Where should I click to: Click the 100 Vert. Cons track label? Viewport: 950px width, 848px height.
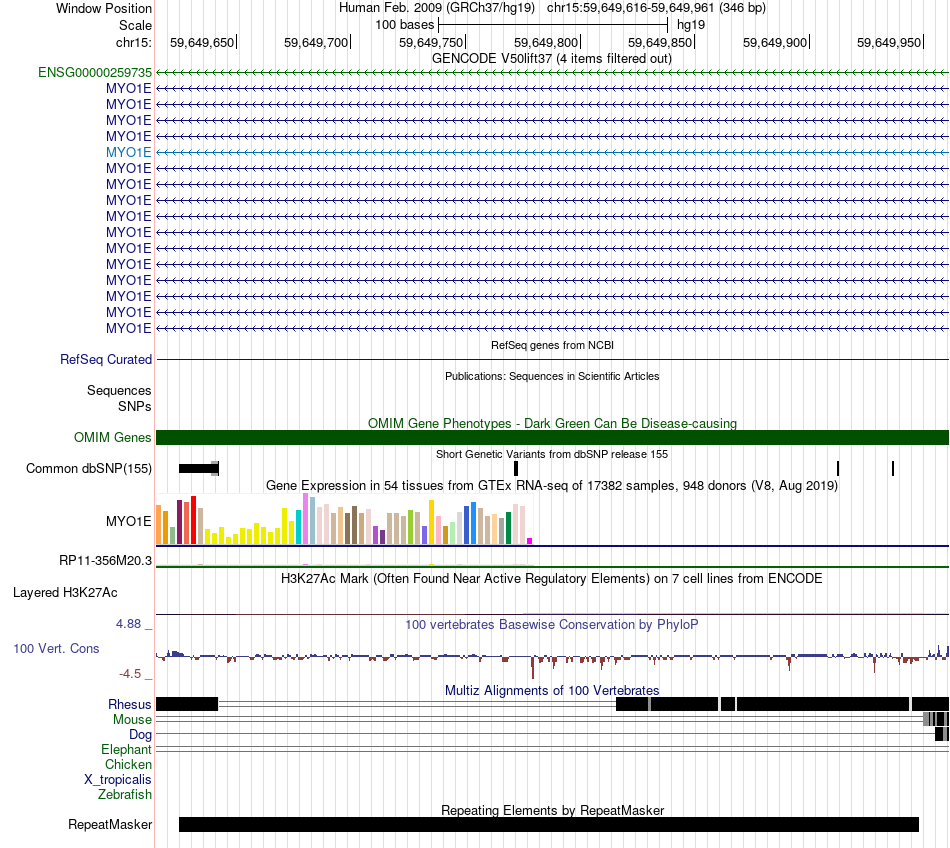tap(56, 649)
